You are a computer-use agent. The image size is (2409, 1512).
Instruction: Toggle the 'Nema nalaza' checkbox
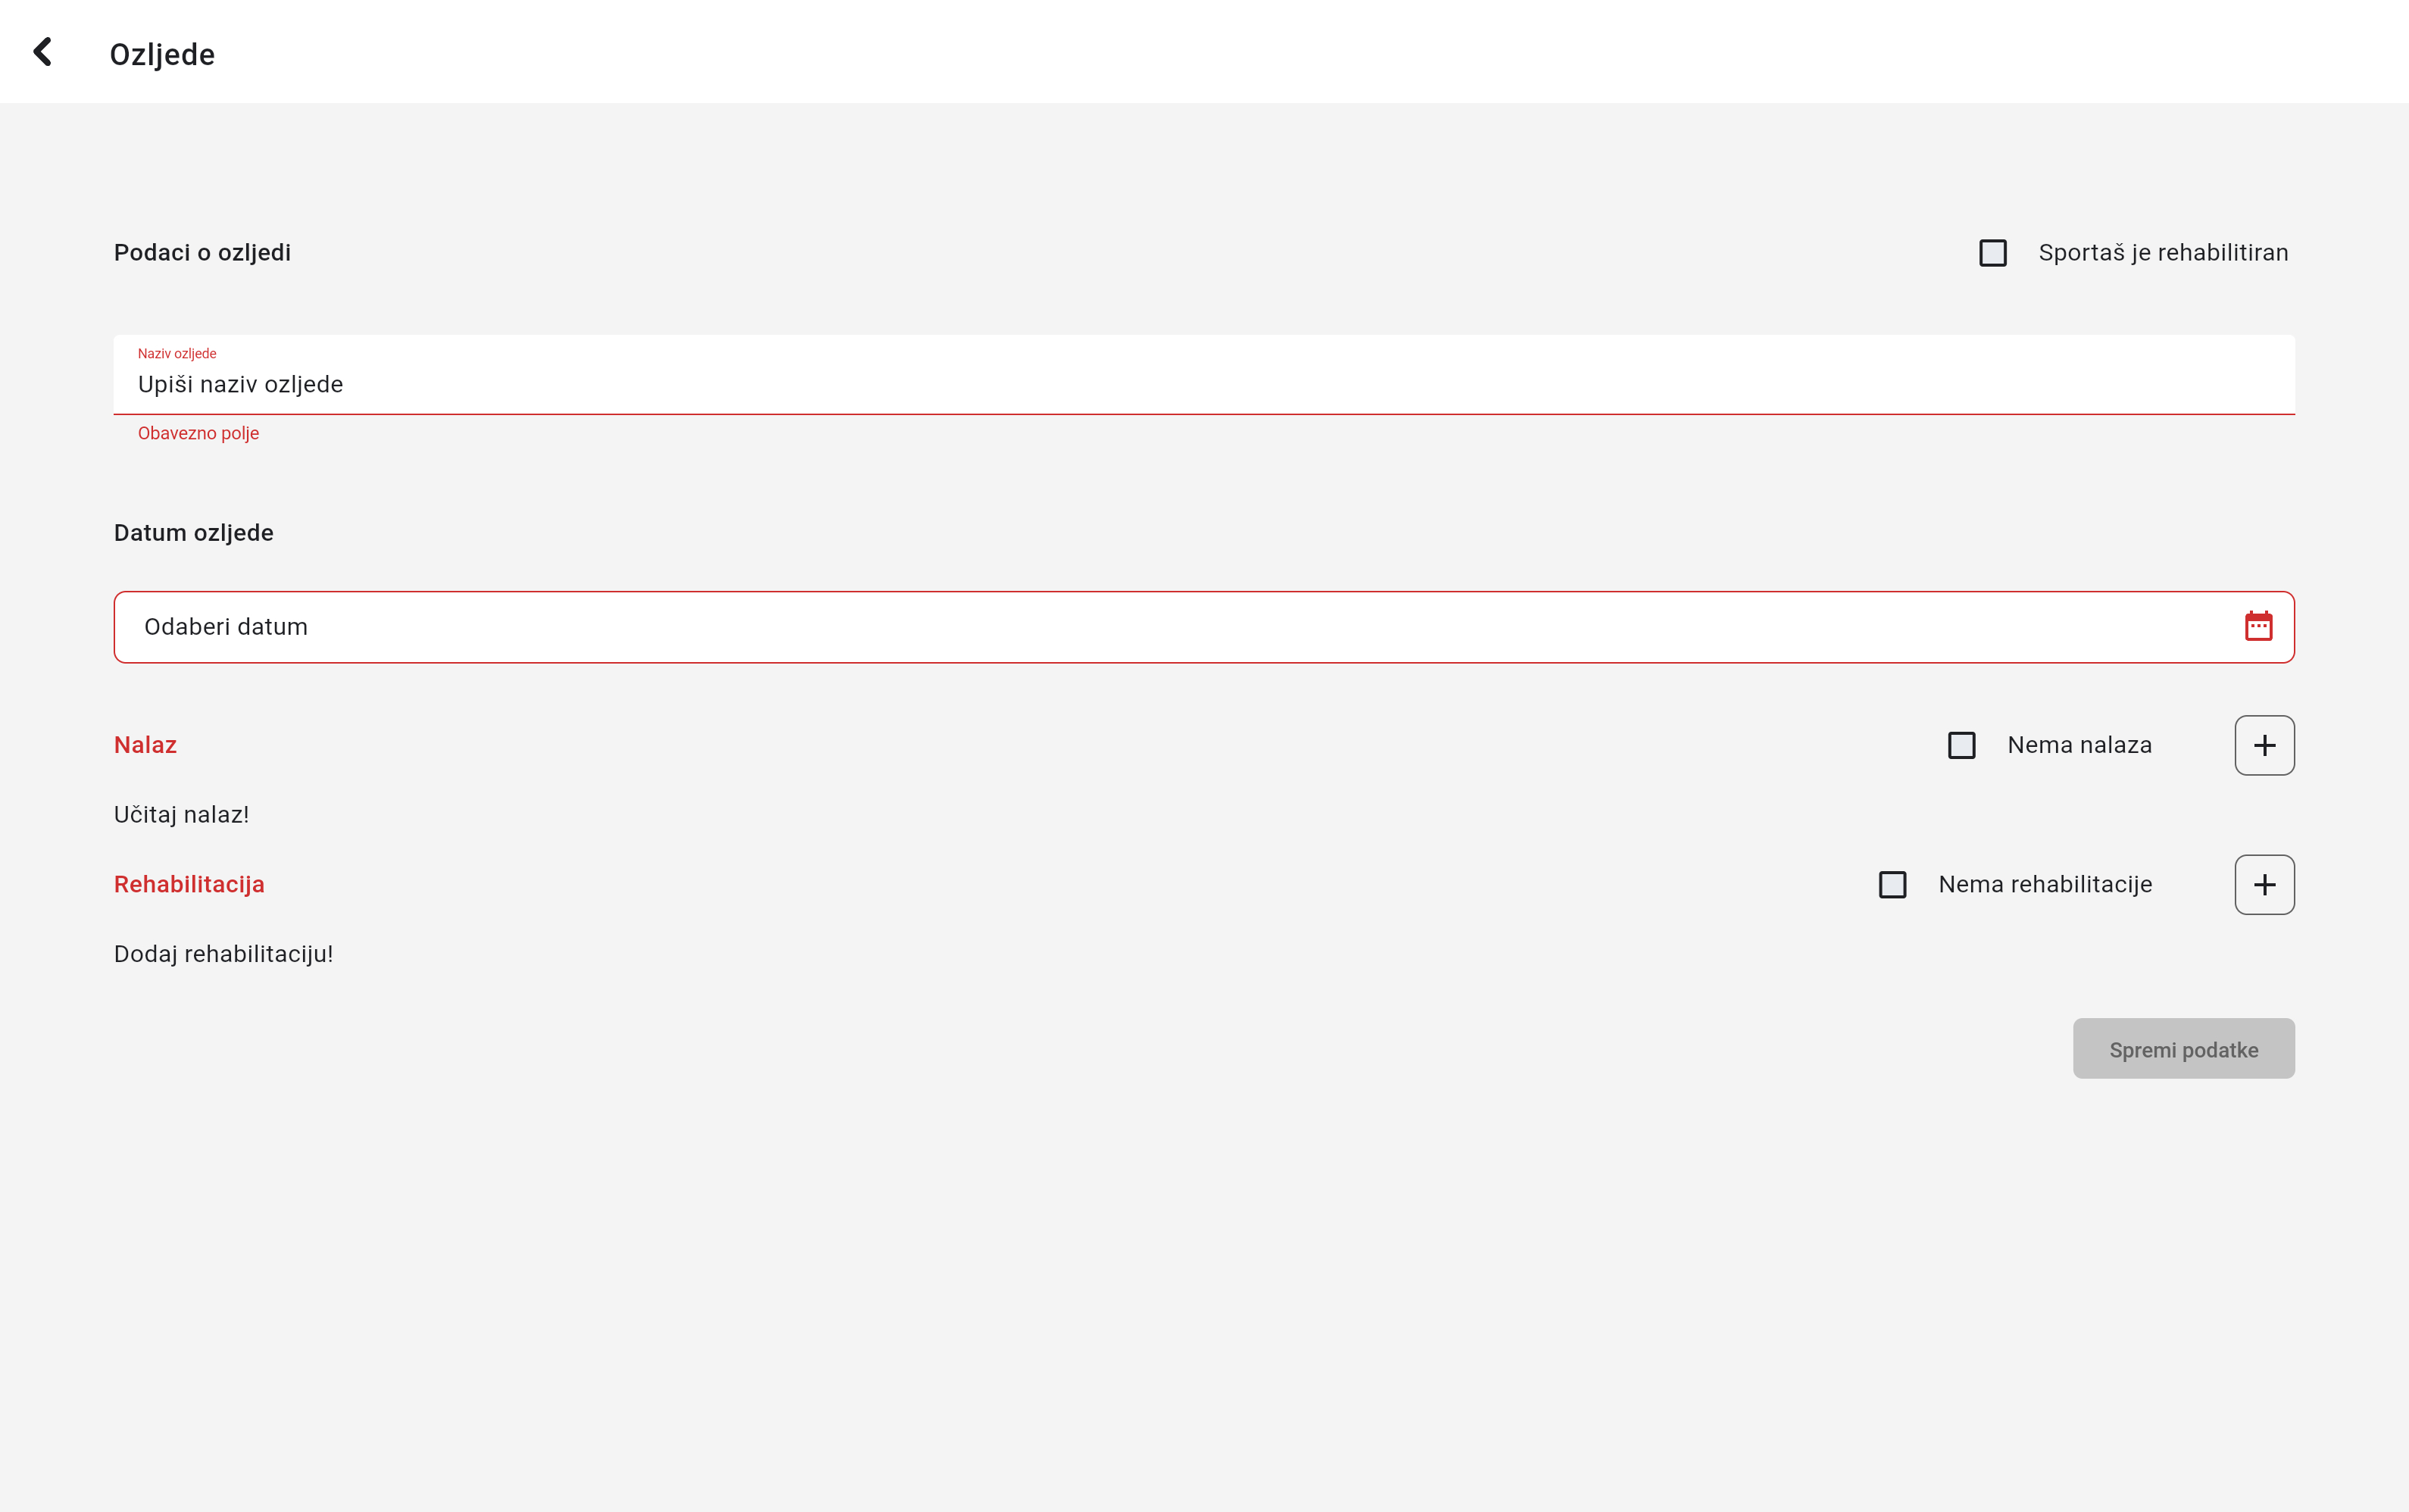pyautogui.click(x=1961, y=745)
